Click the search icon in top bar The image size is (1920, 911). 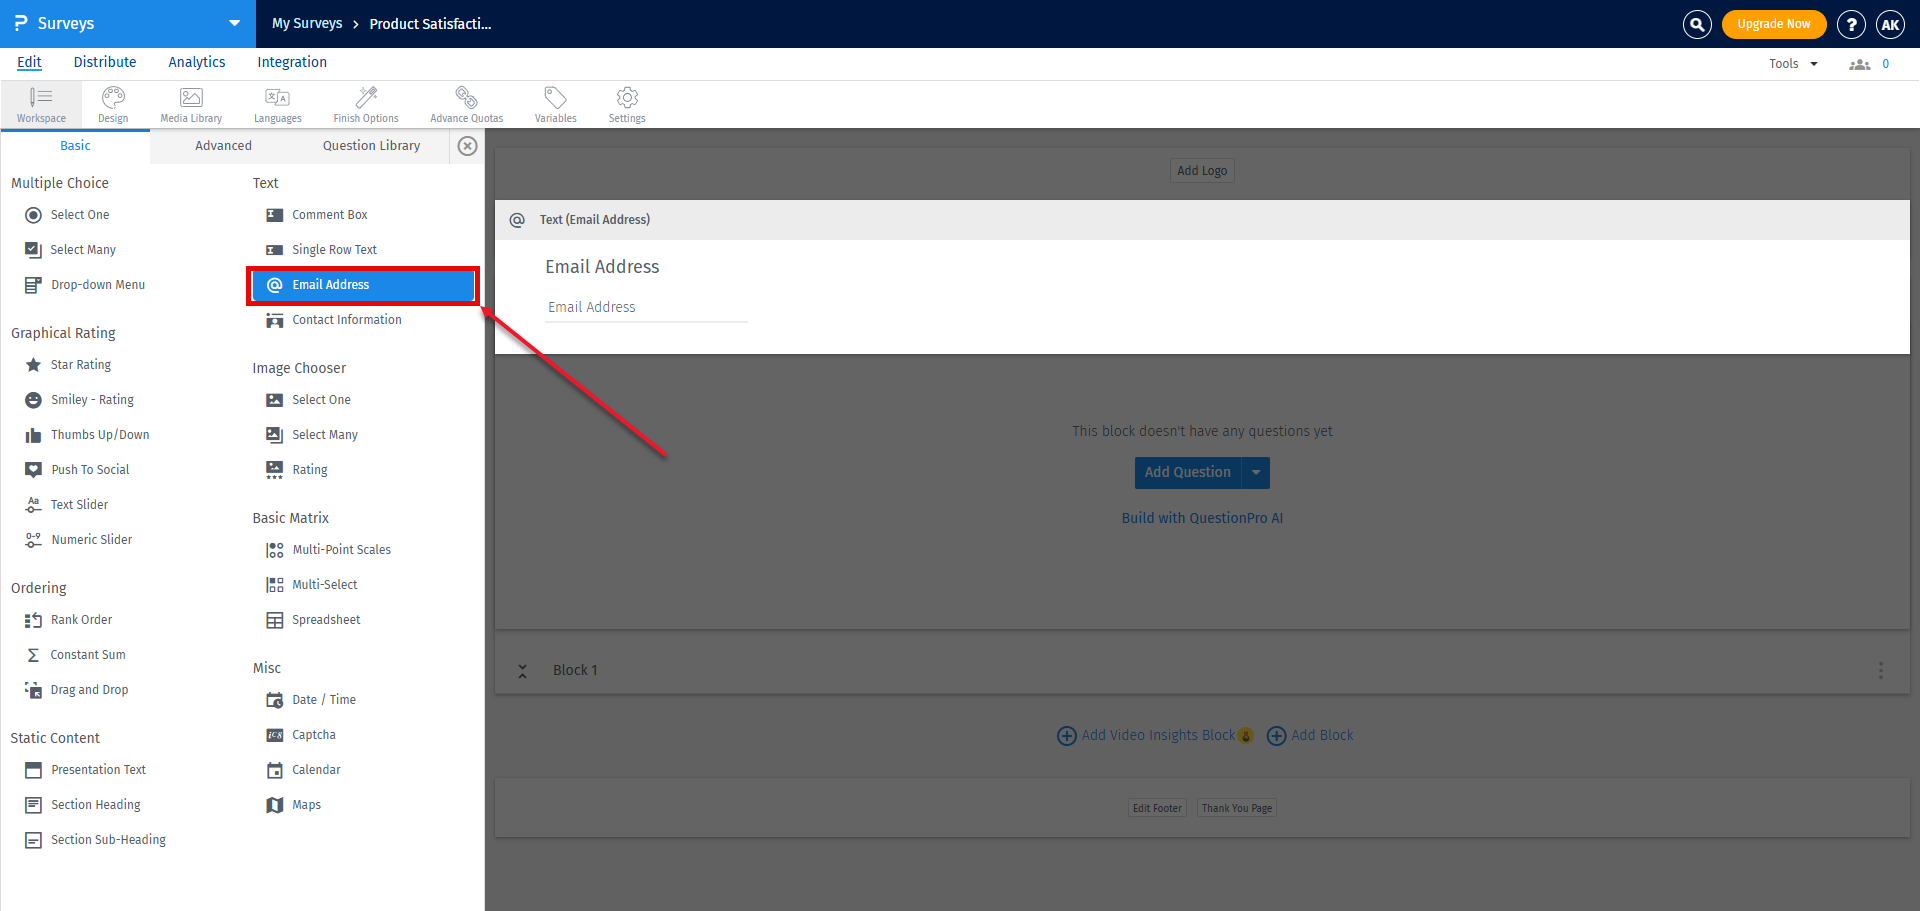pos(1697,24)
